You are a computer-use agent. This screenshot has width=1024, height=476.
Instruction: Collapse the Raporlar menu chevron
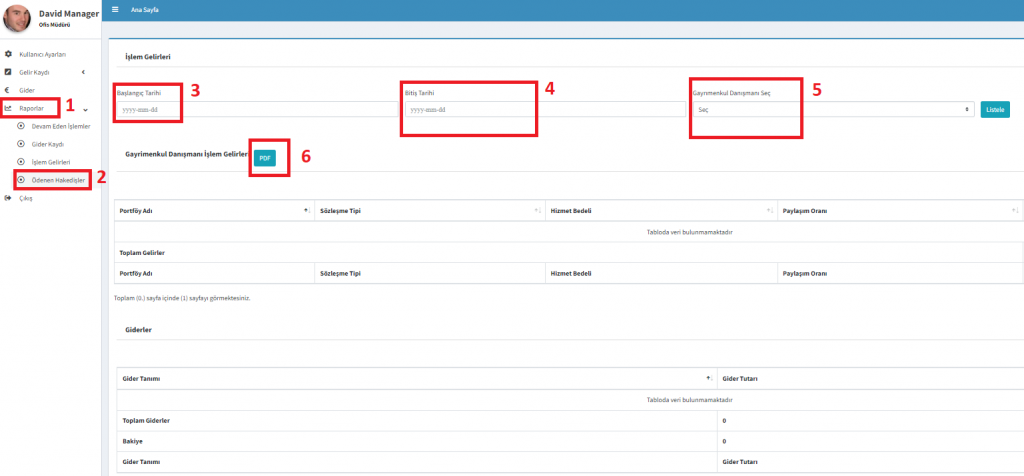point(86,109)
